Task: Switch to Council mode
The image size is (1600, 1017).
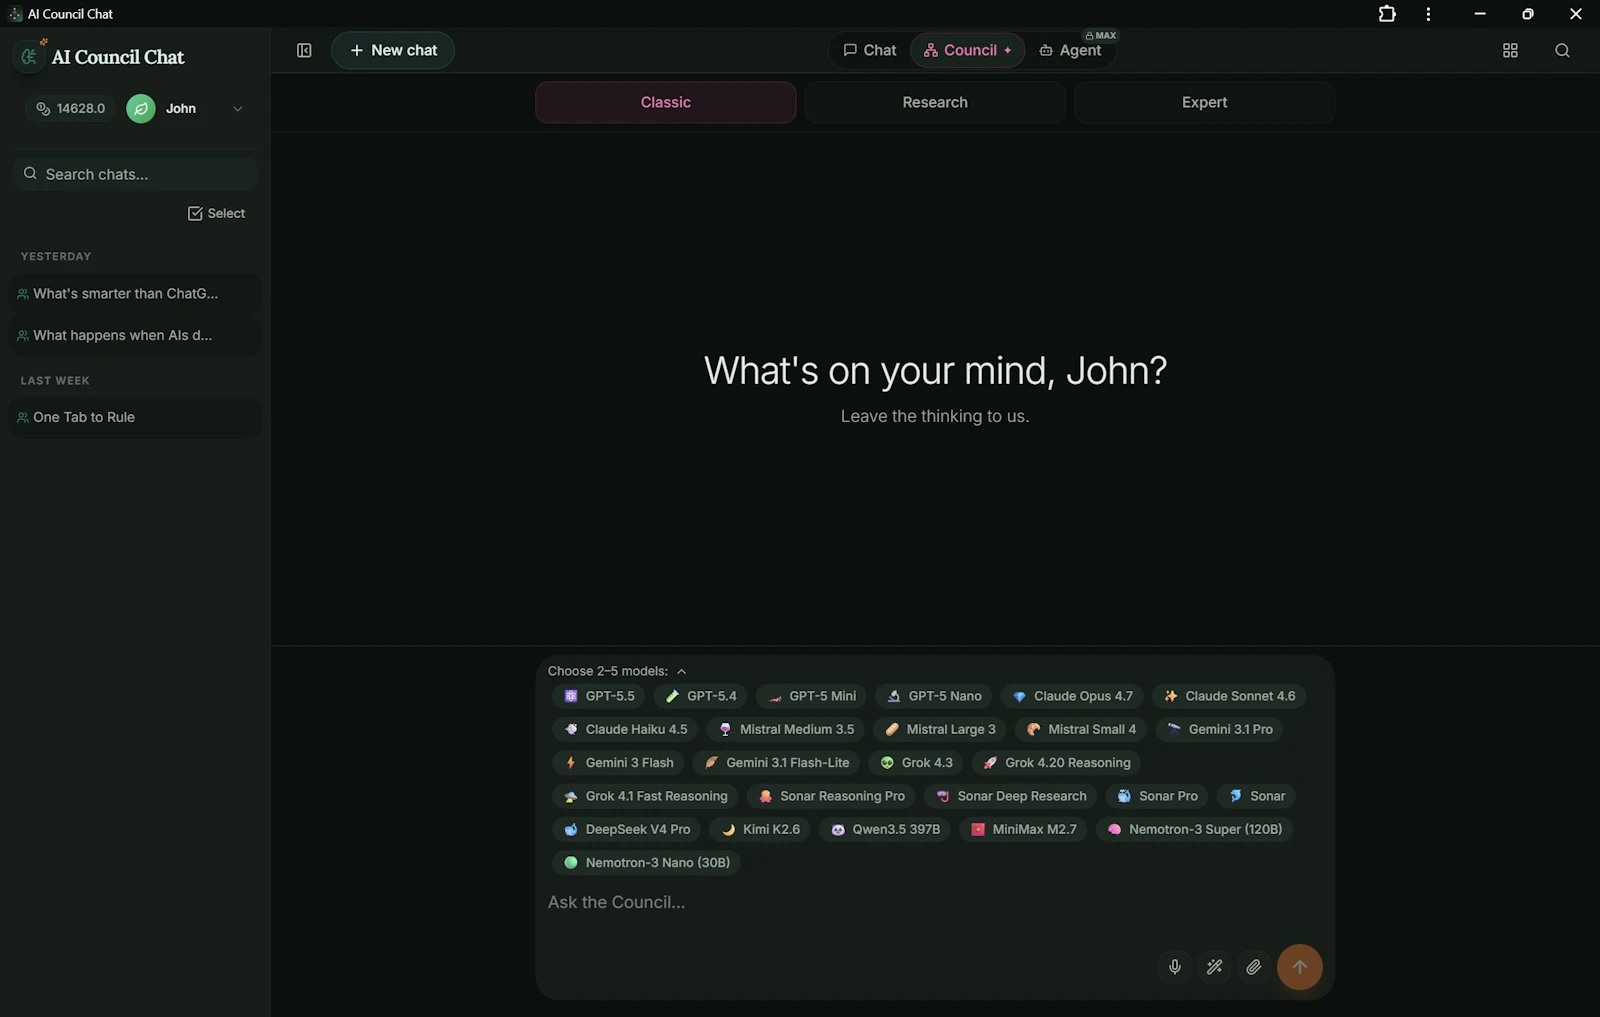Action: click(967, 50)
